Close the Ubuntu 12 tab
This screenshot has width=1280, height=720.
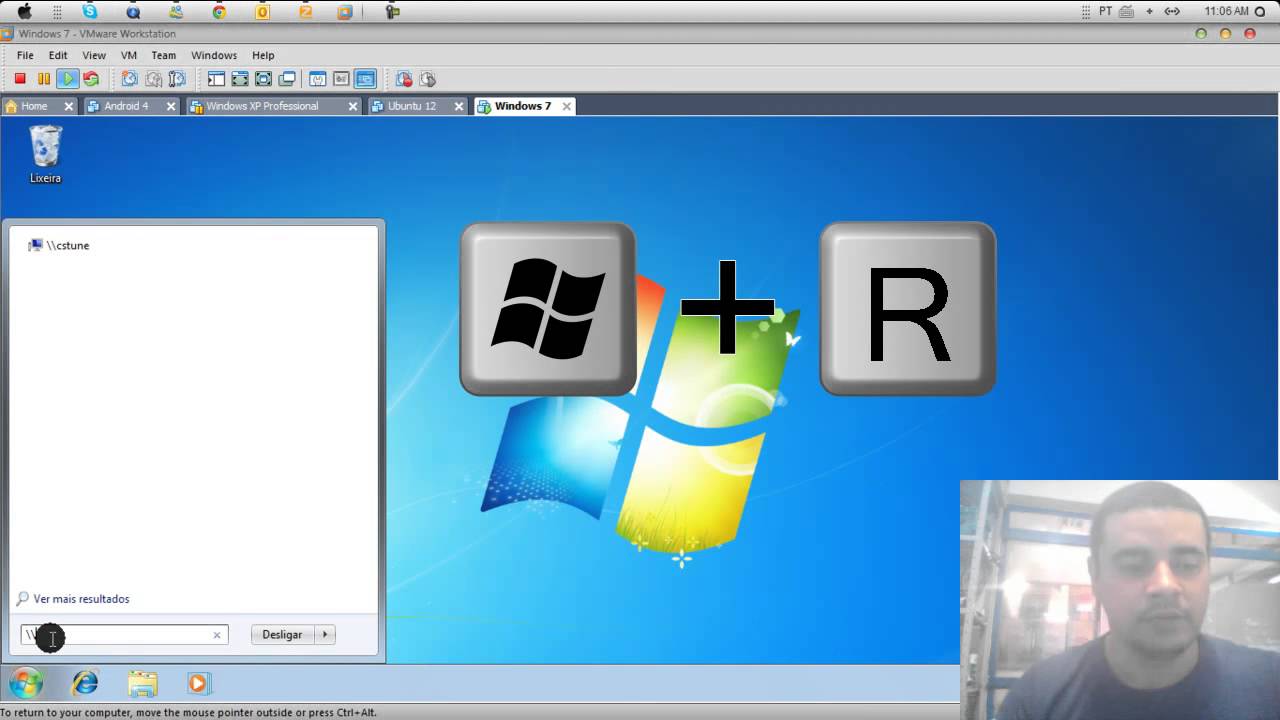459,106
